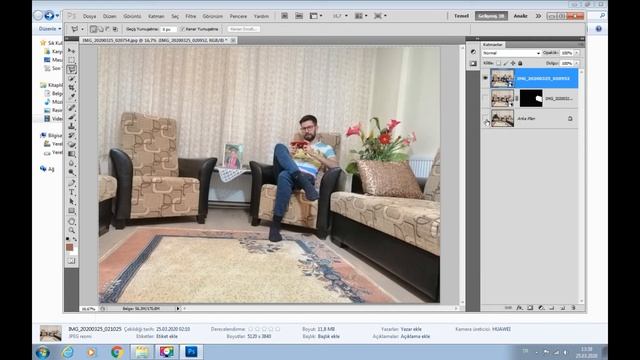Select the Eraser tool

tap(71, 144)
